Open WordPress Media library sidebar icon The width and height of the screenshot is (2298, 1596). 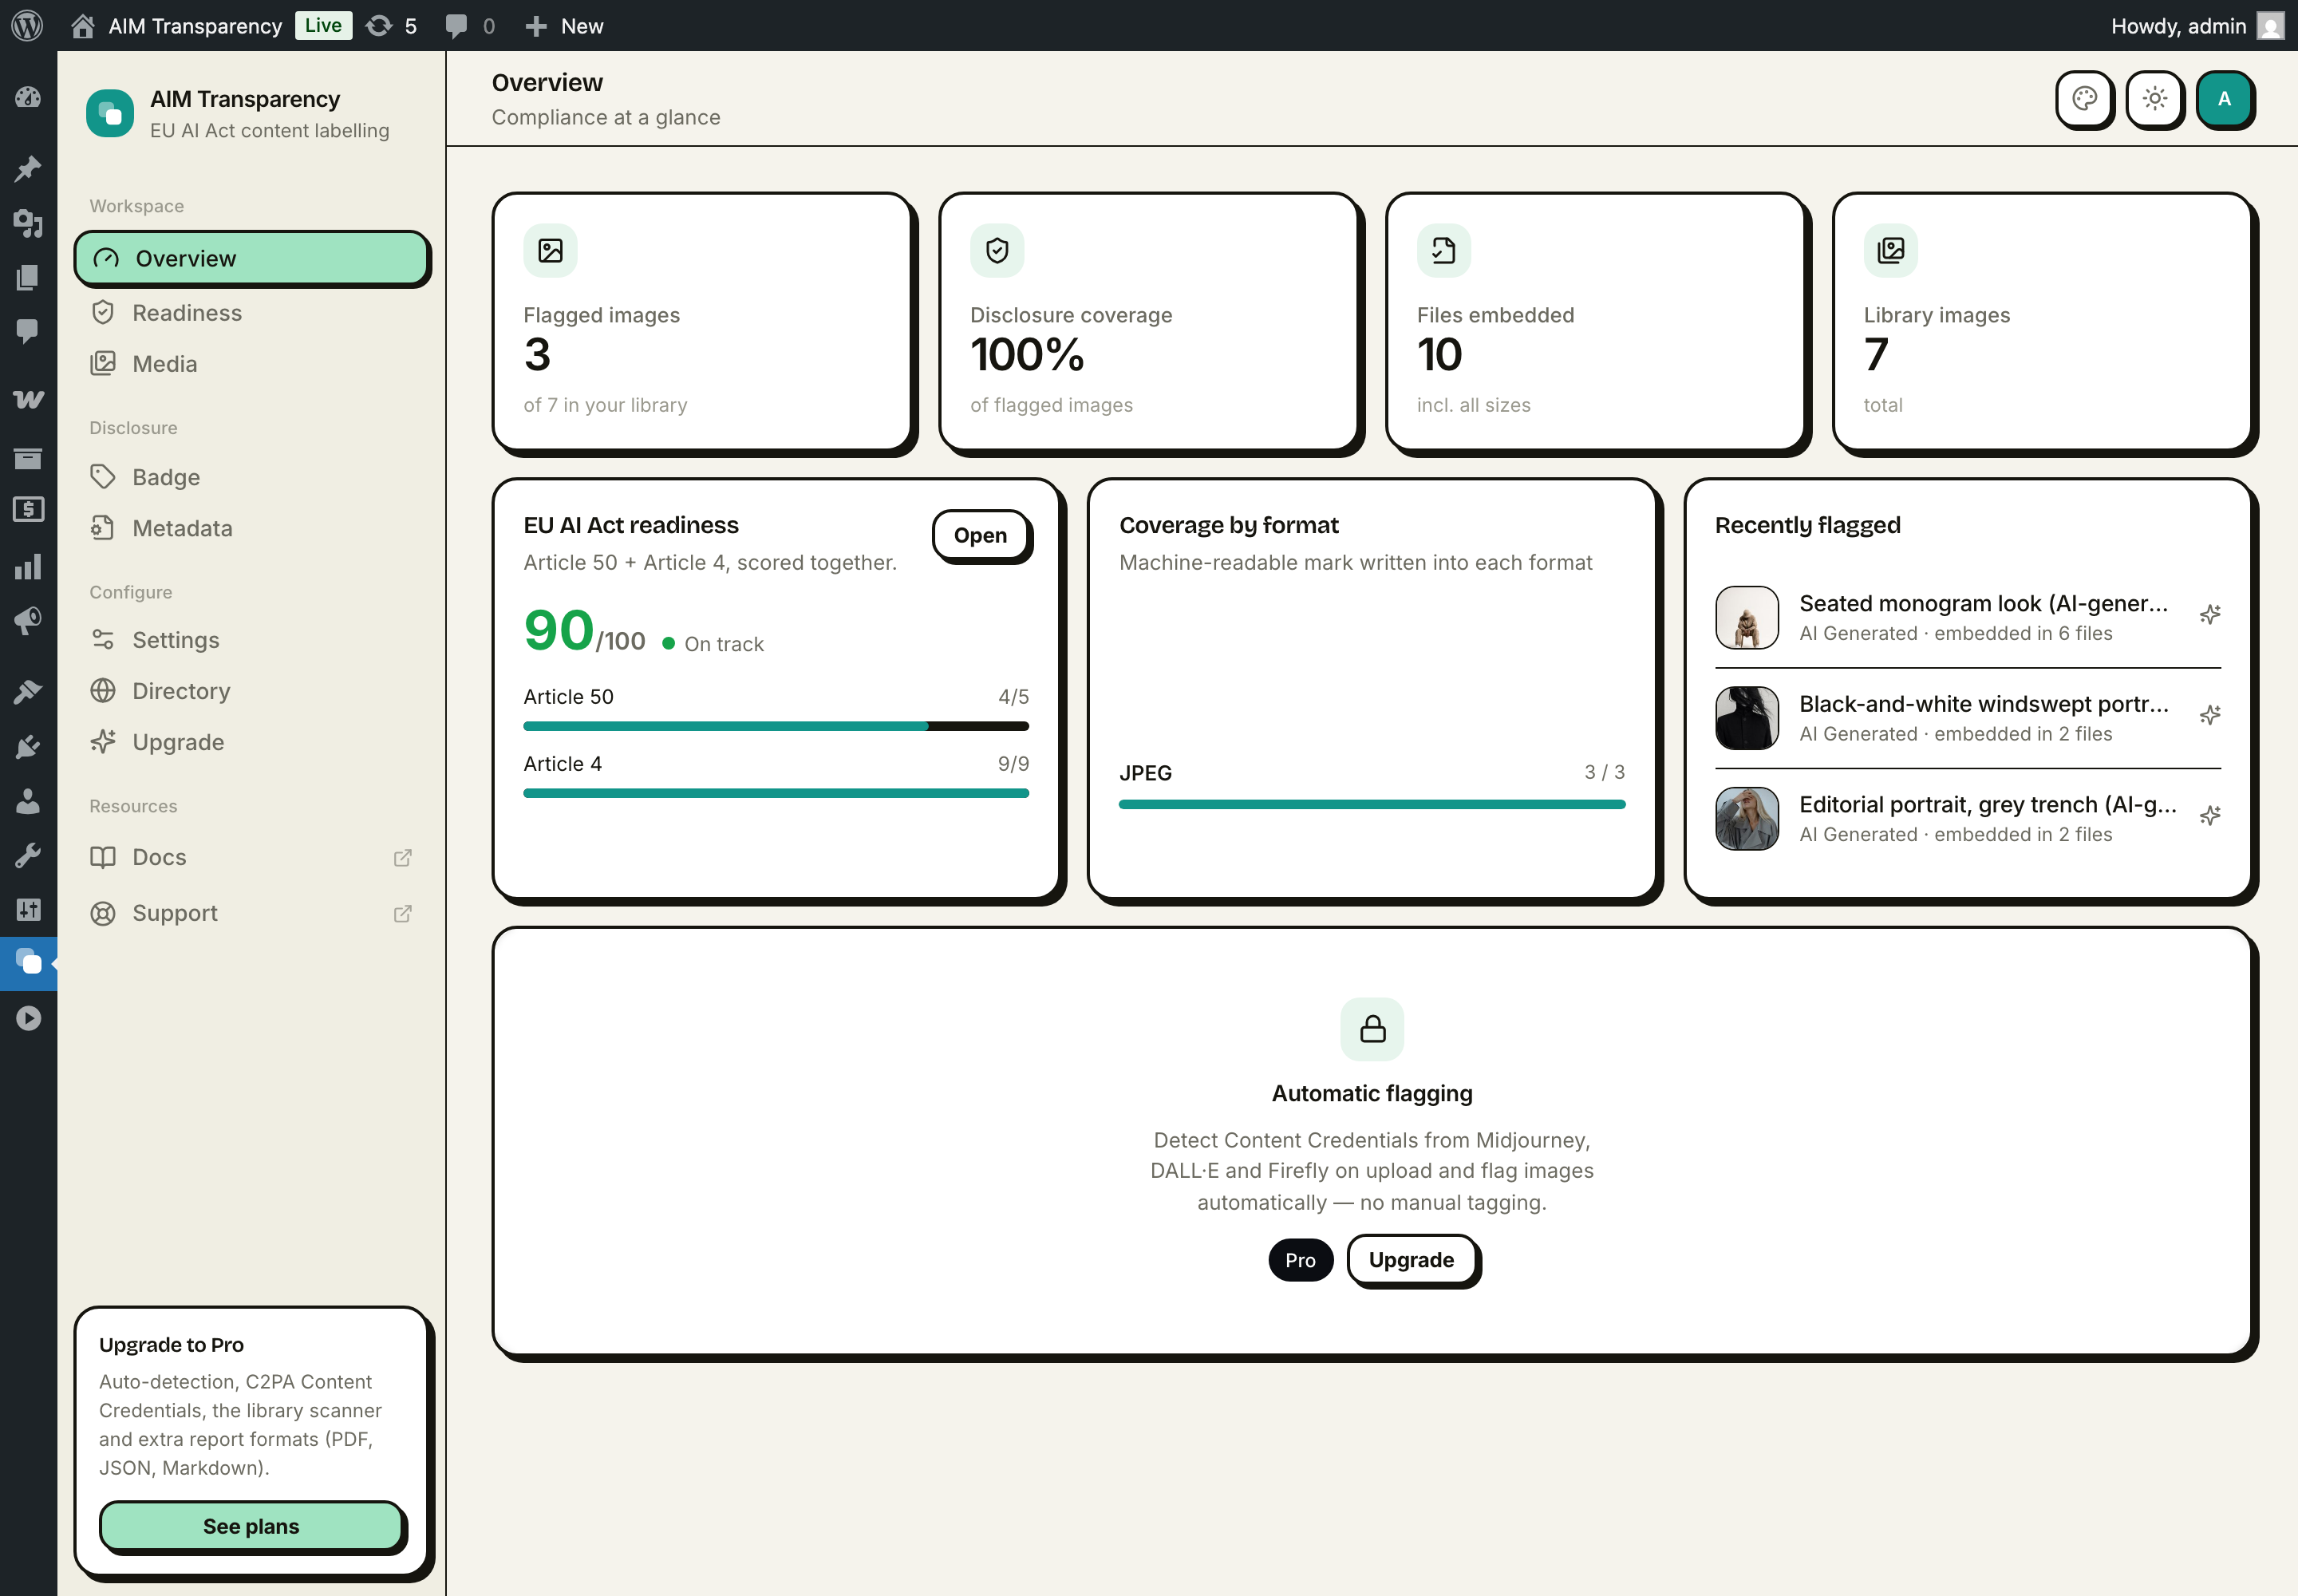(28, 222)
